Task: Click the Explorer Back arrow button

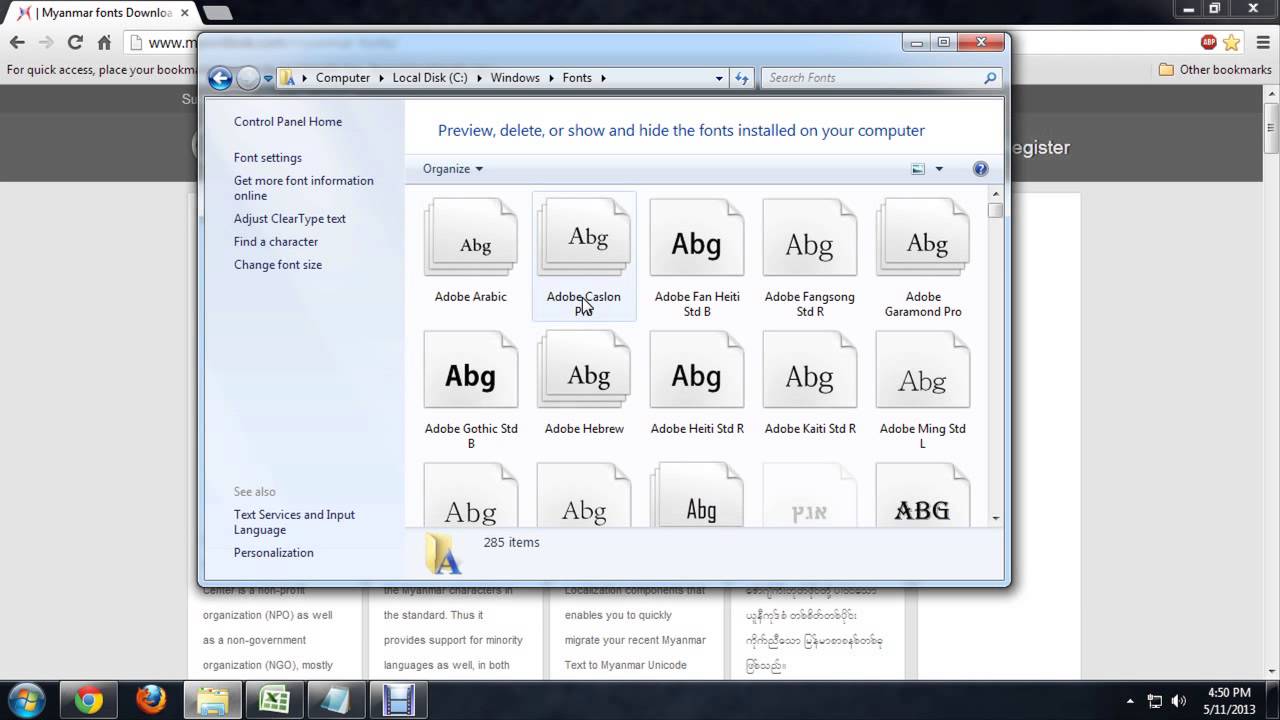Action: click(x=220, y=78)
